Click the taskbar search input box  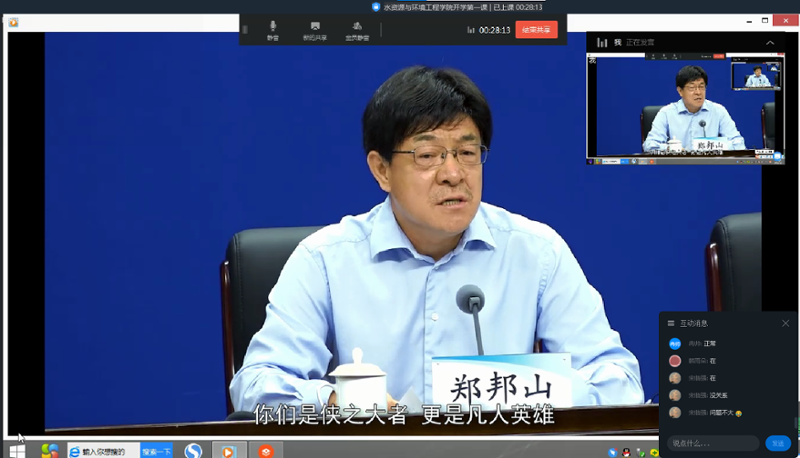tap(104, 451)
